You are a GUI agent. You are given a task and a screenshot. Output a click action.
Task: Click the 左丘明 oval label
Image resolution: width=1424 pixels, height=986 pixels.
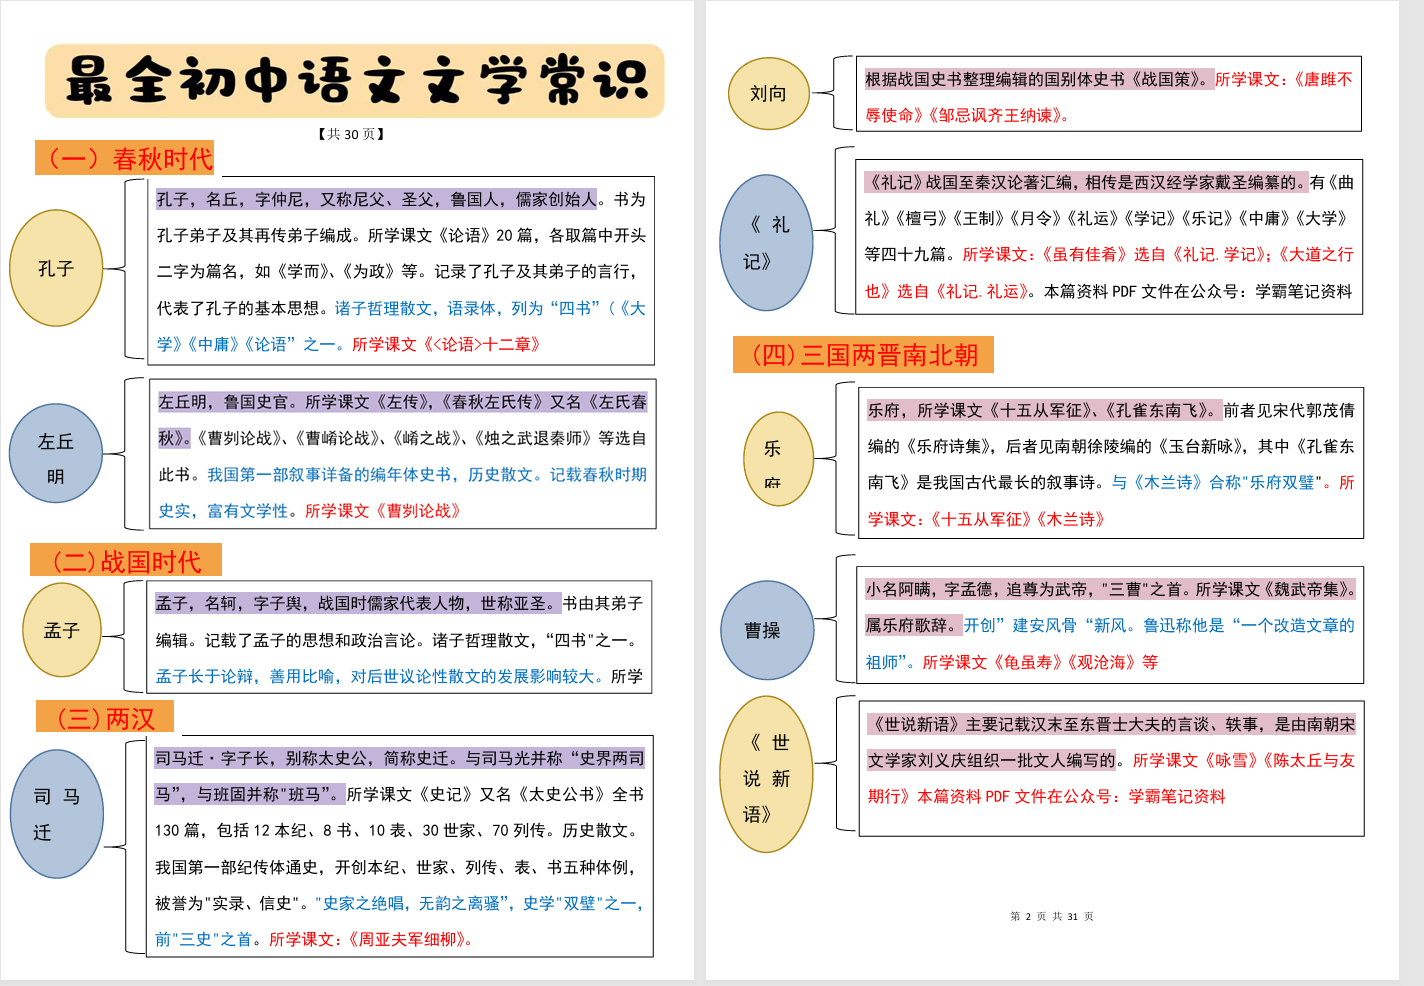[x=56, y=453]
